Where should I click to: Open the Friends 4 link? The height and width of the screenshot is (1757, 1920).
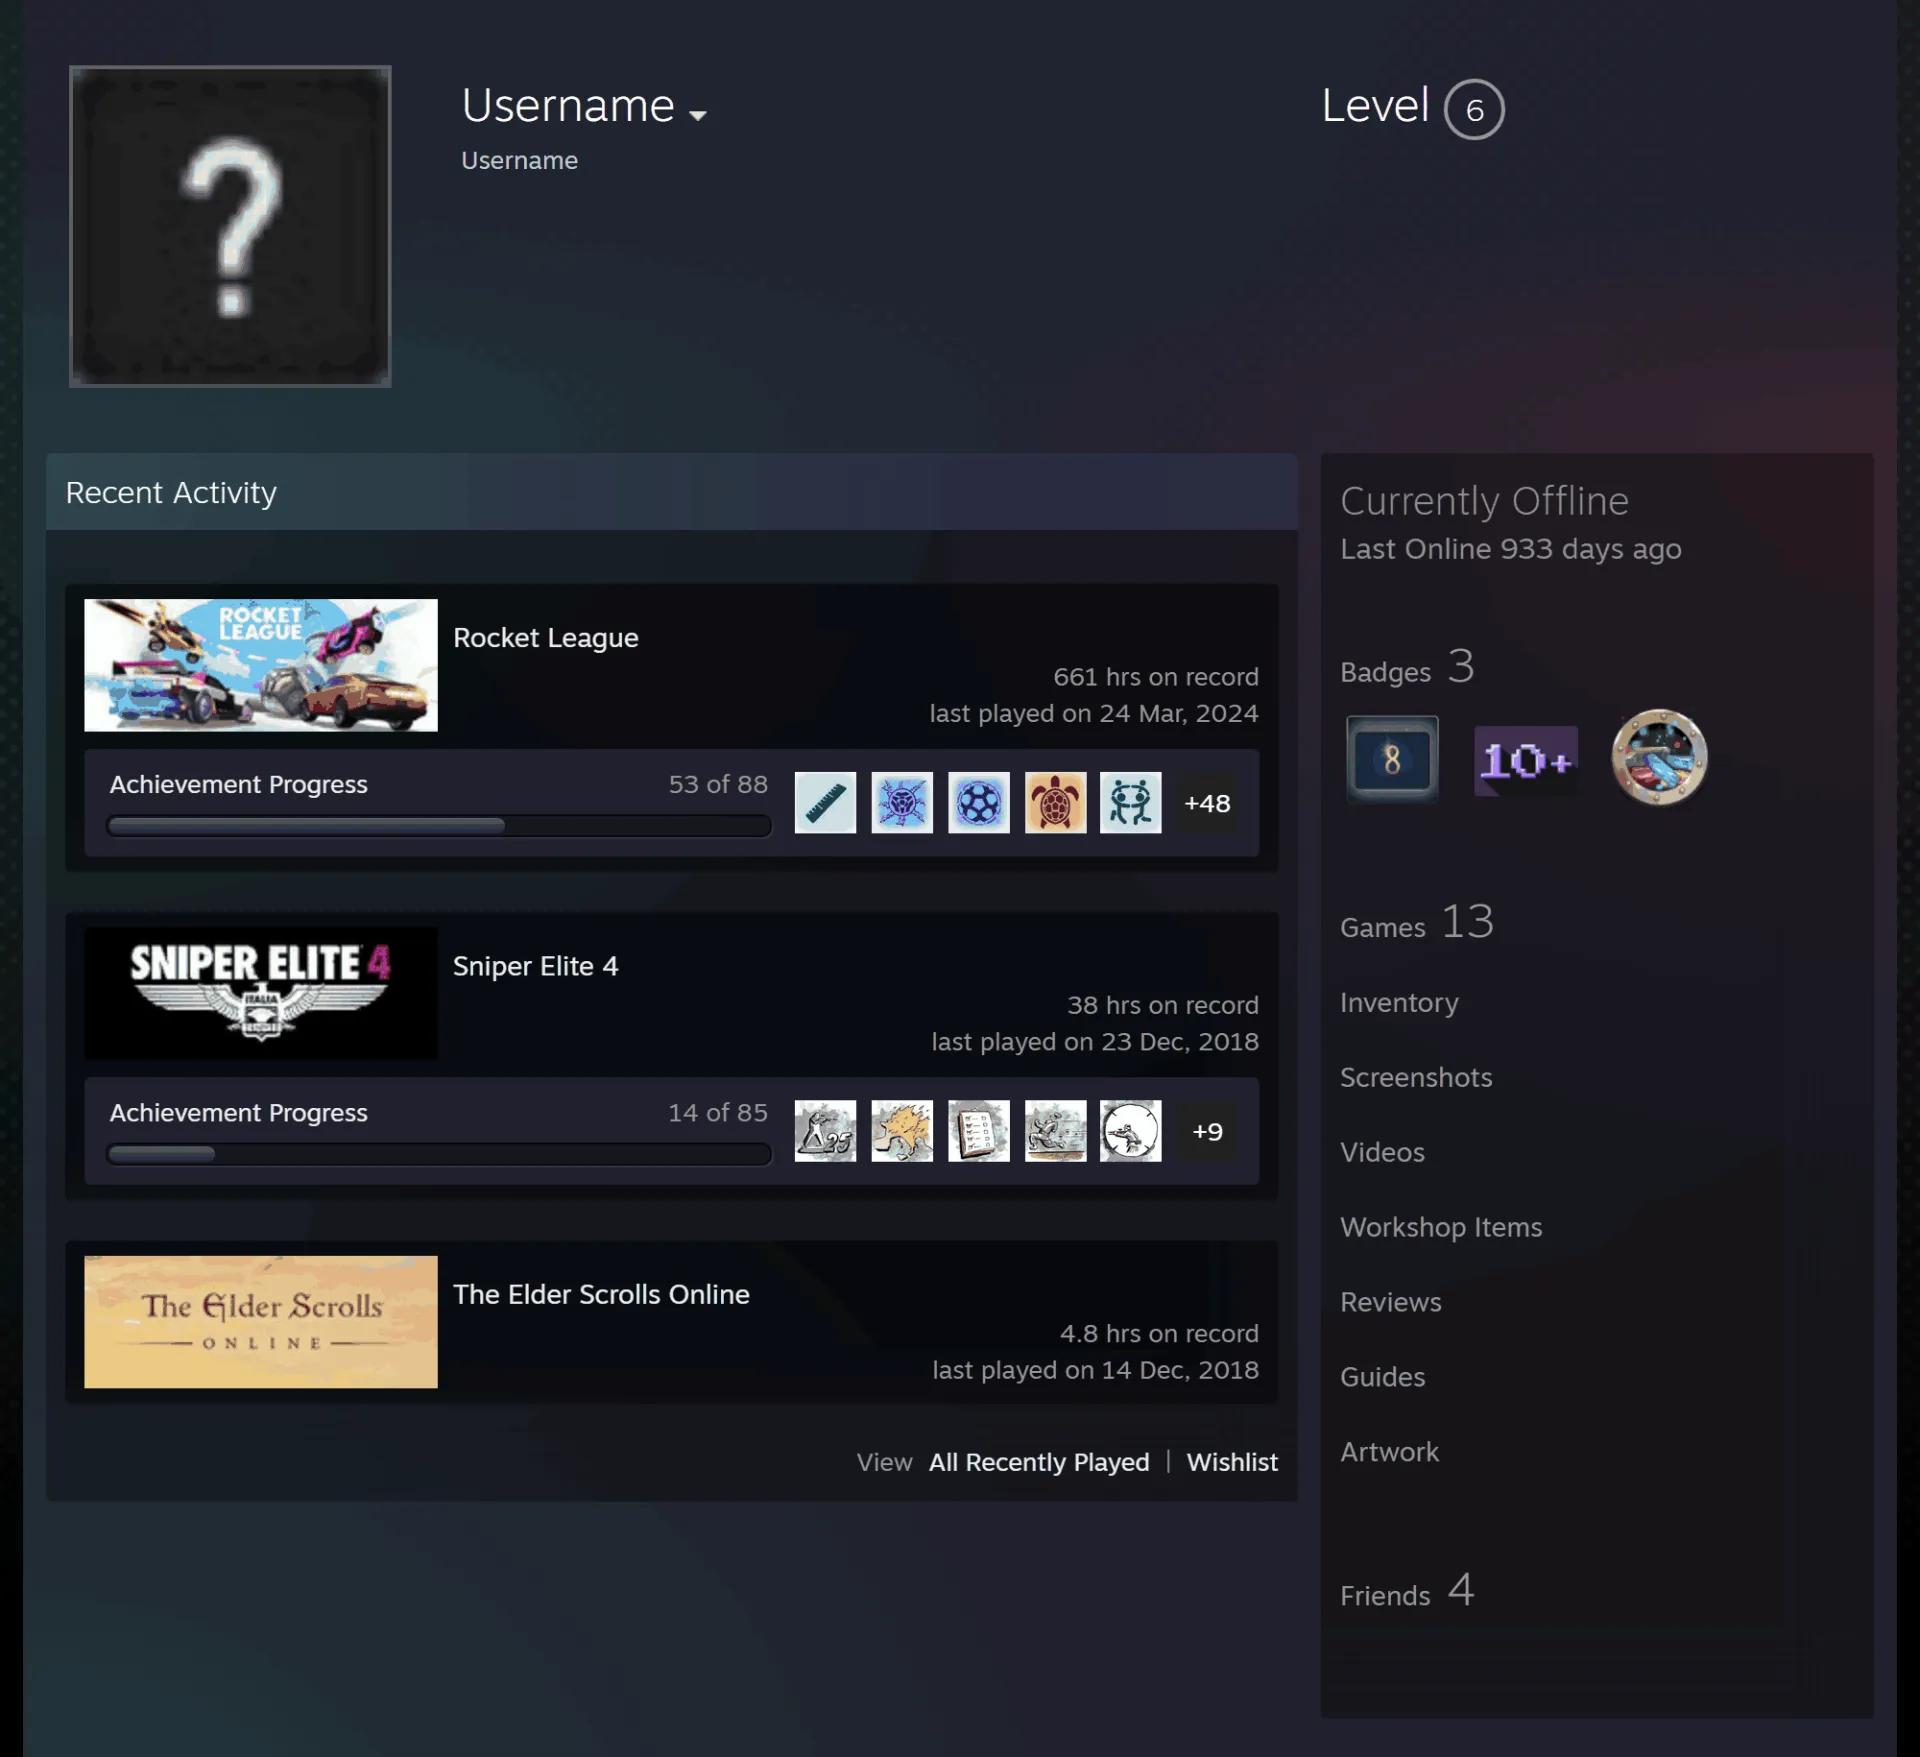tap(1407, 1591)
